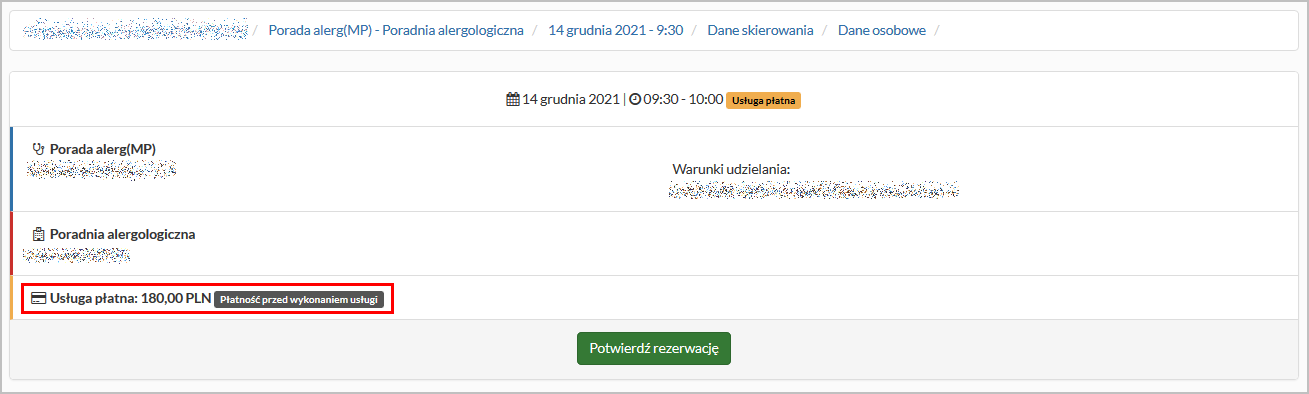Click the blurred first breadcrumb link

134,30
